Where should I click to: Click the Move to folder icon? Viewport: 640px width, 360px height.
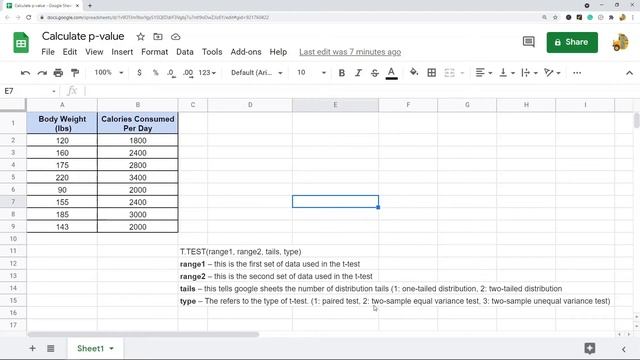pyautogui.click(x=158, y=37)
